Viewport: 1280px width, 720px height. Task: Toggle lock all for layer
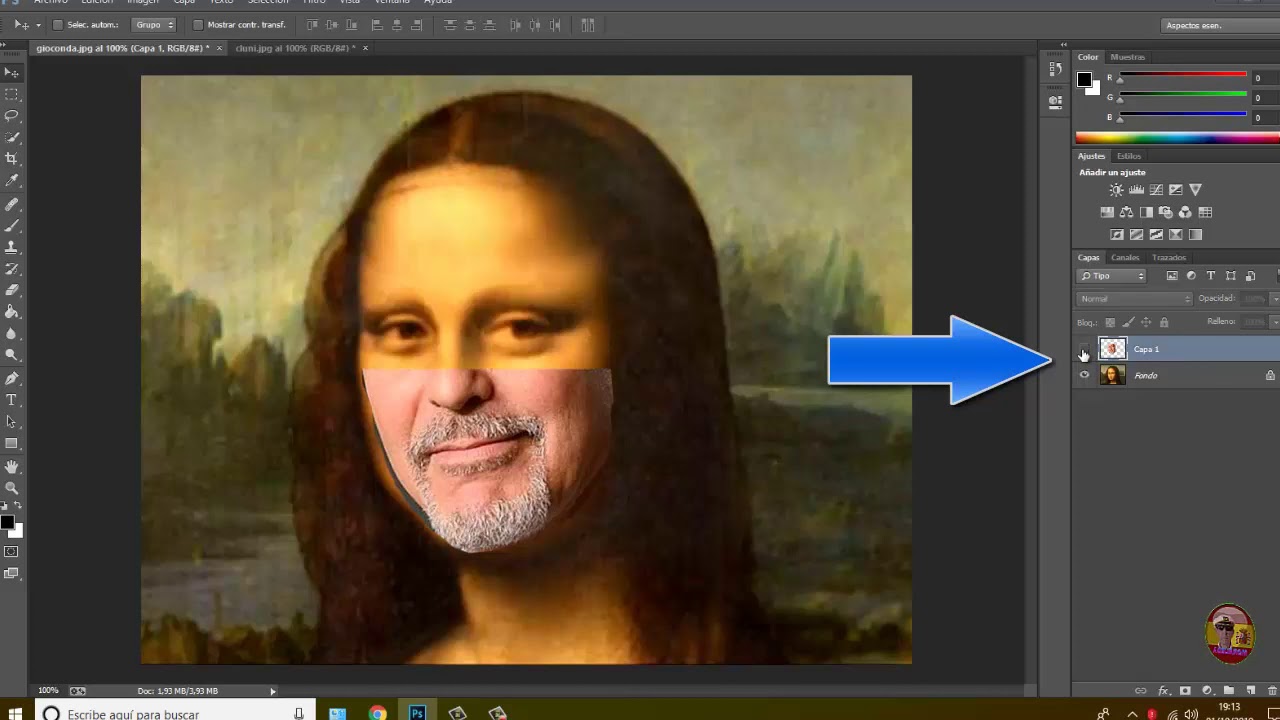coord(1164,323)
